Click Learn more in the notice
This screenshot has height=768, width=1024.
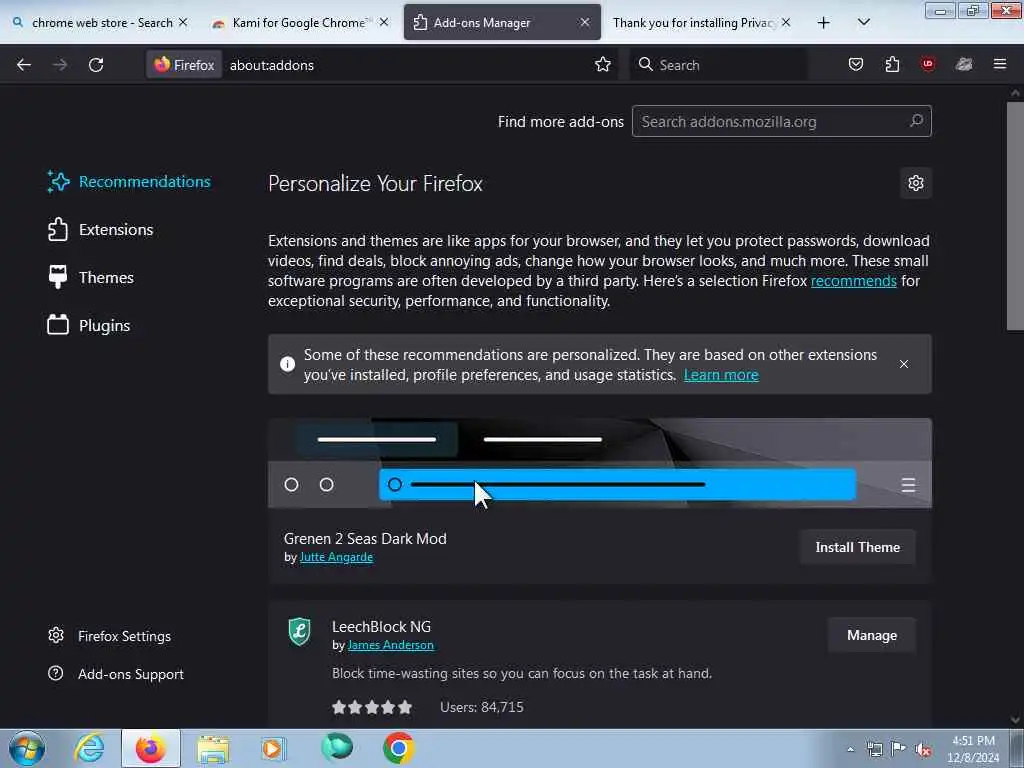[721, 375]
